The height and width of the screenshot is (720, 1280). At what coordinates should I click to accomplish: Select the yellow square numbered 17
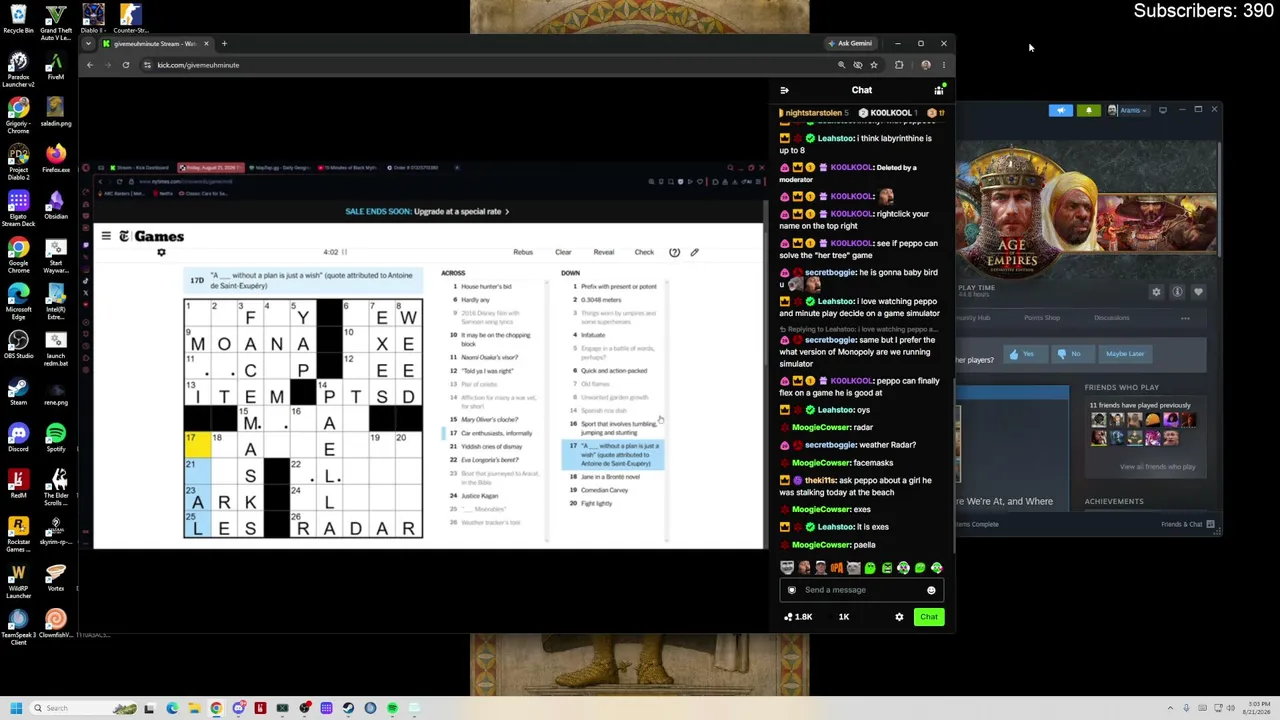[197, 446]
